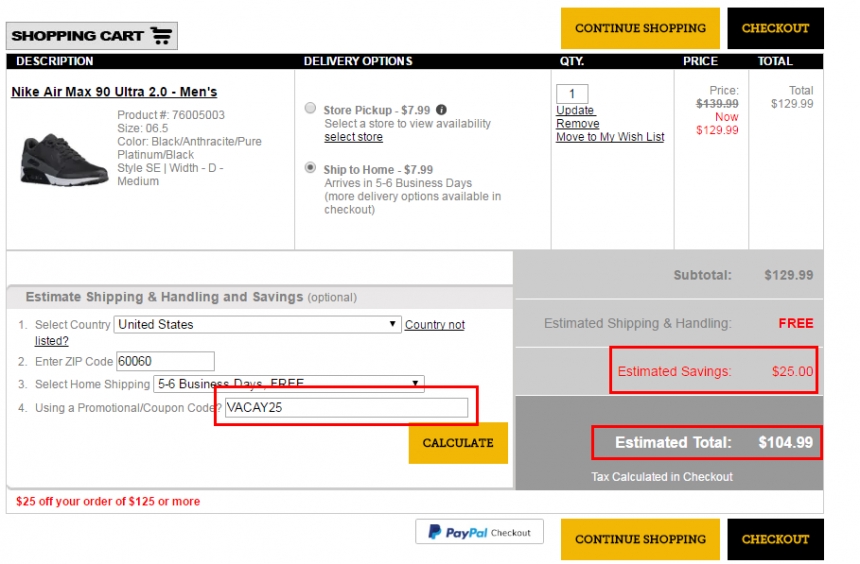
Task: Click the top Continue Shopping button
Action: pyautogui.click(x=640, y=28)
